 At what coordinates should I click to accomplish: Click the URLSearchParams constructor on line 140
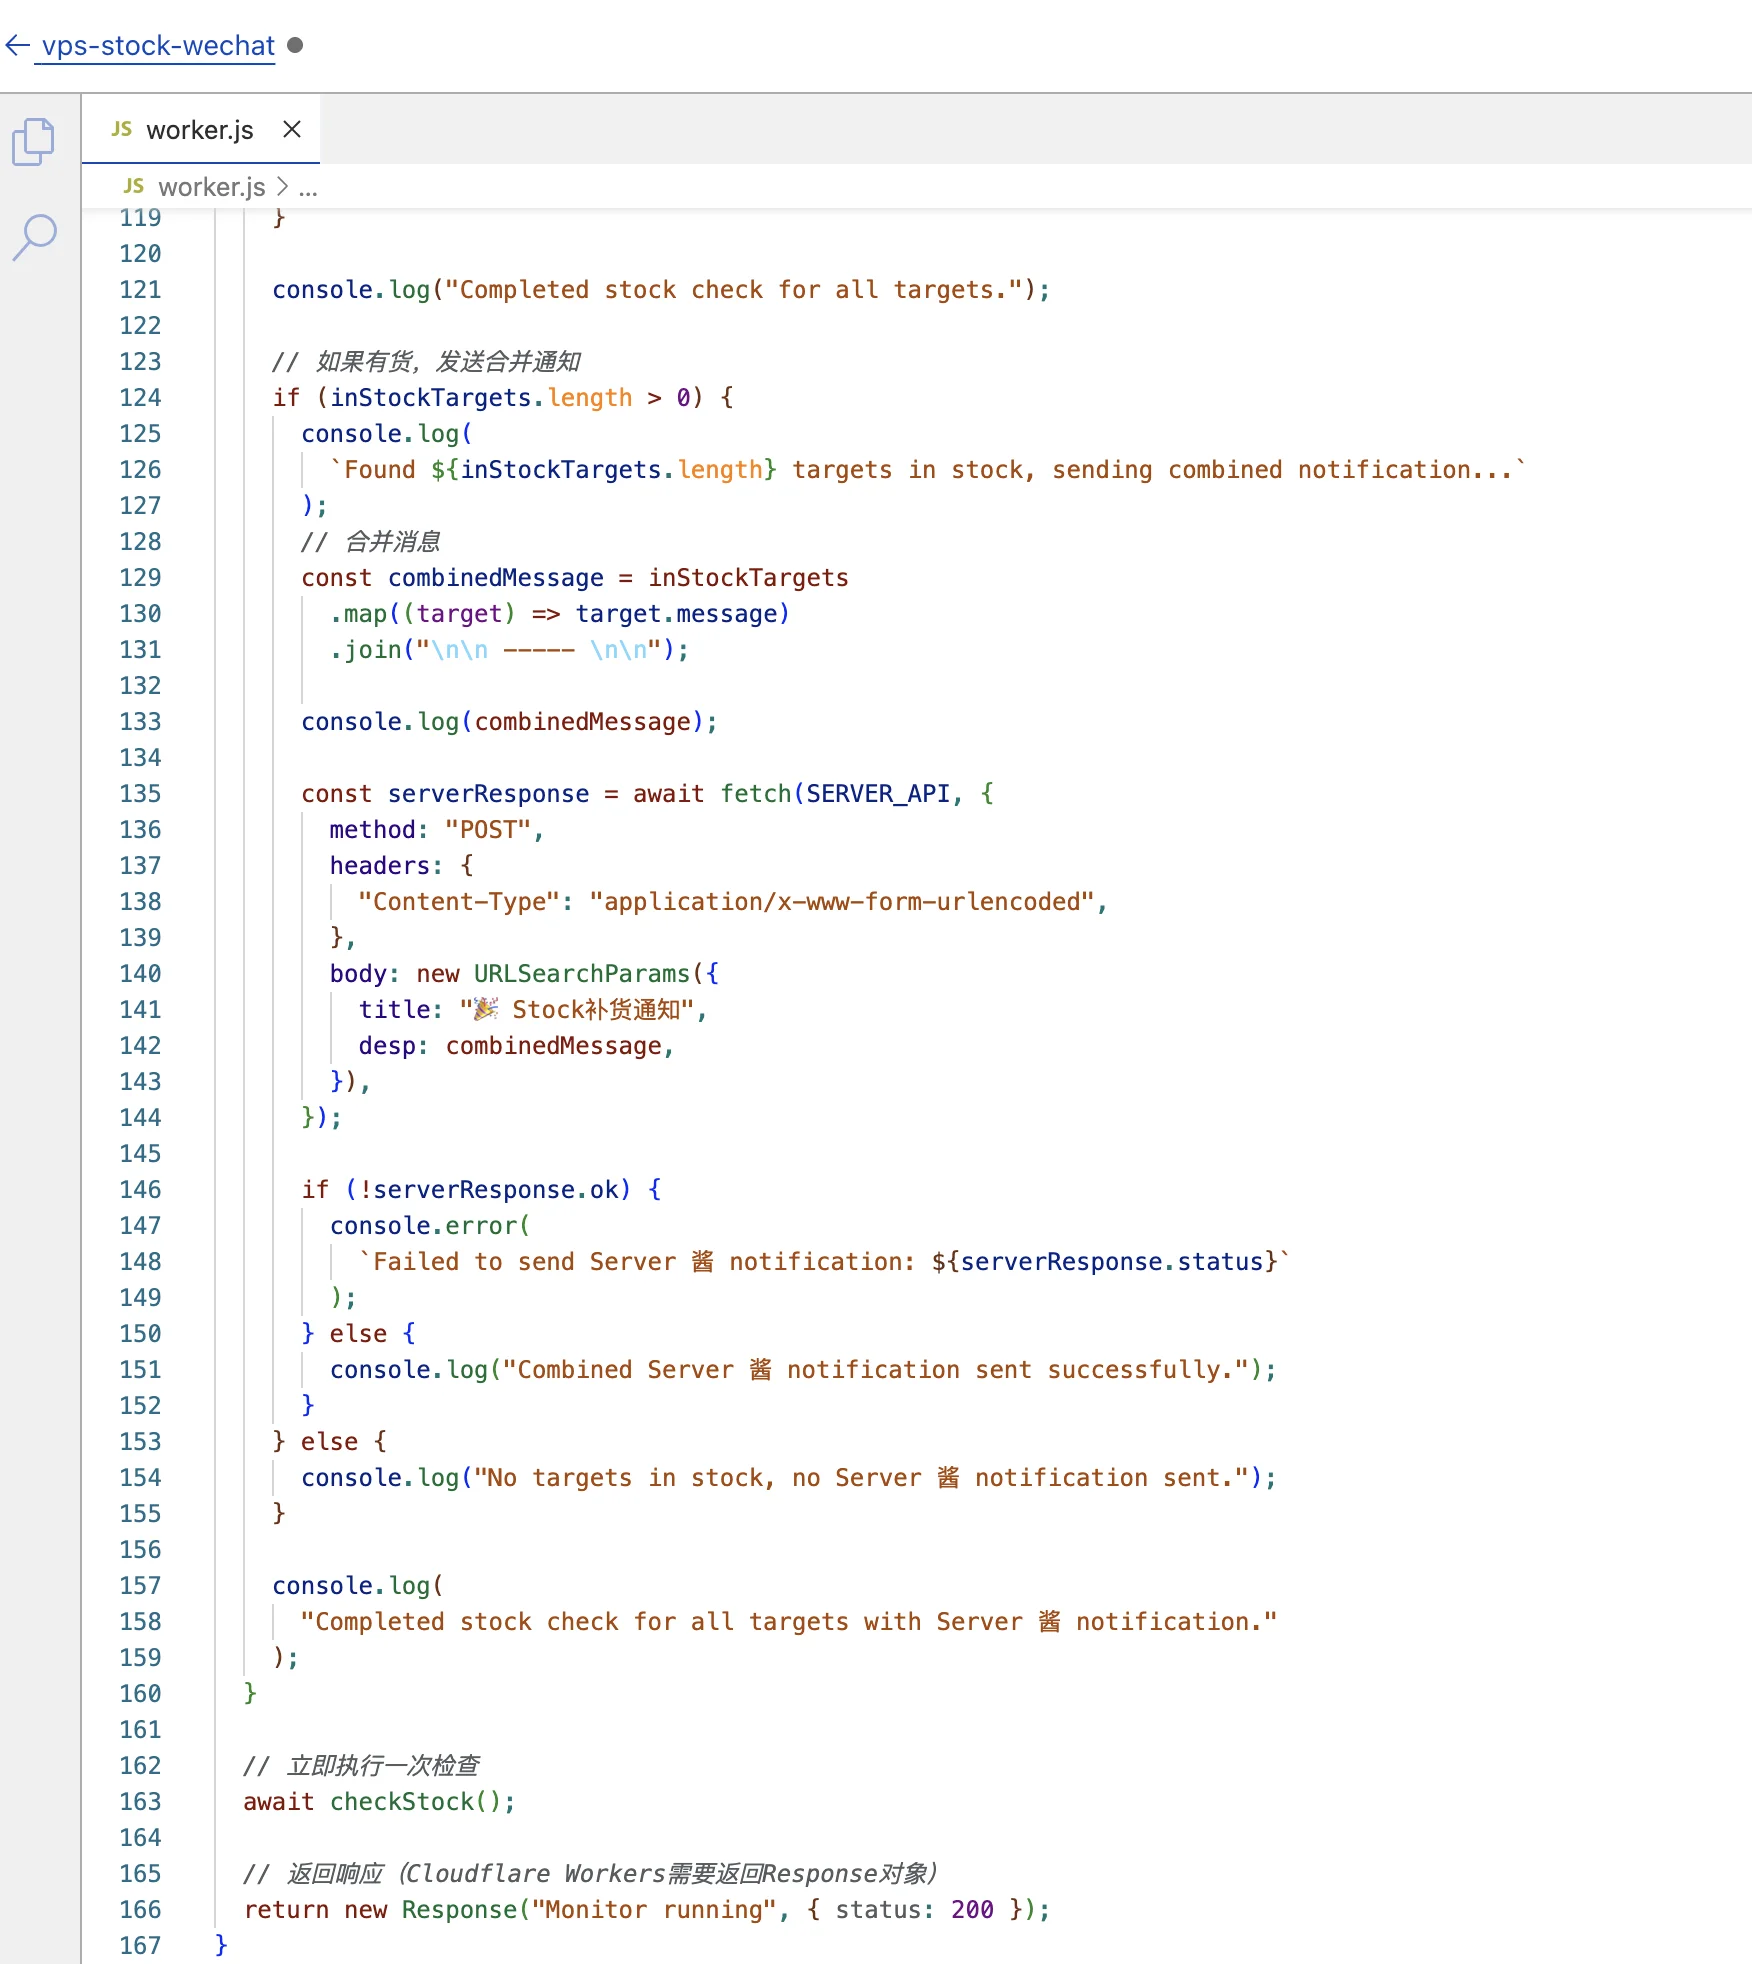581,974
